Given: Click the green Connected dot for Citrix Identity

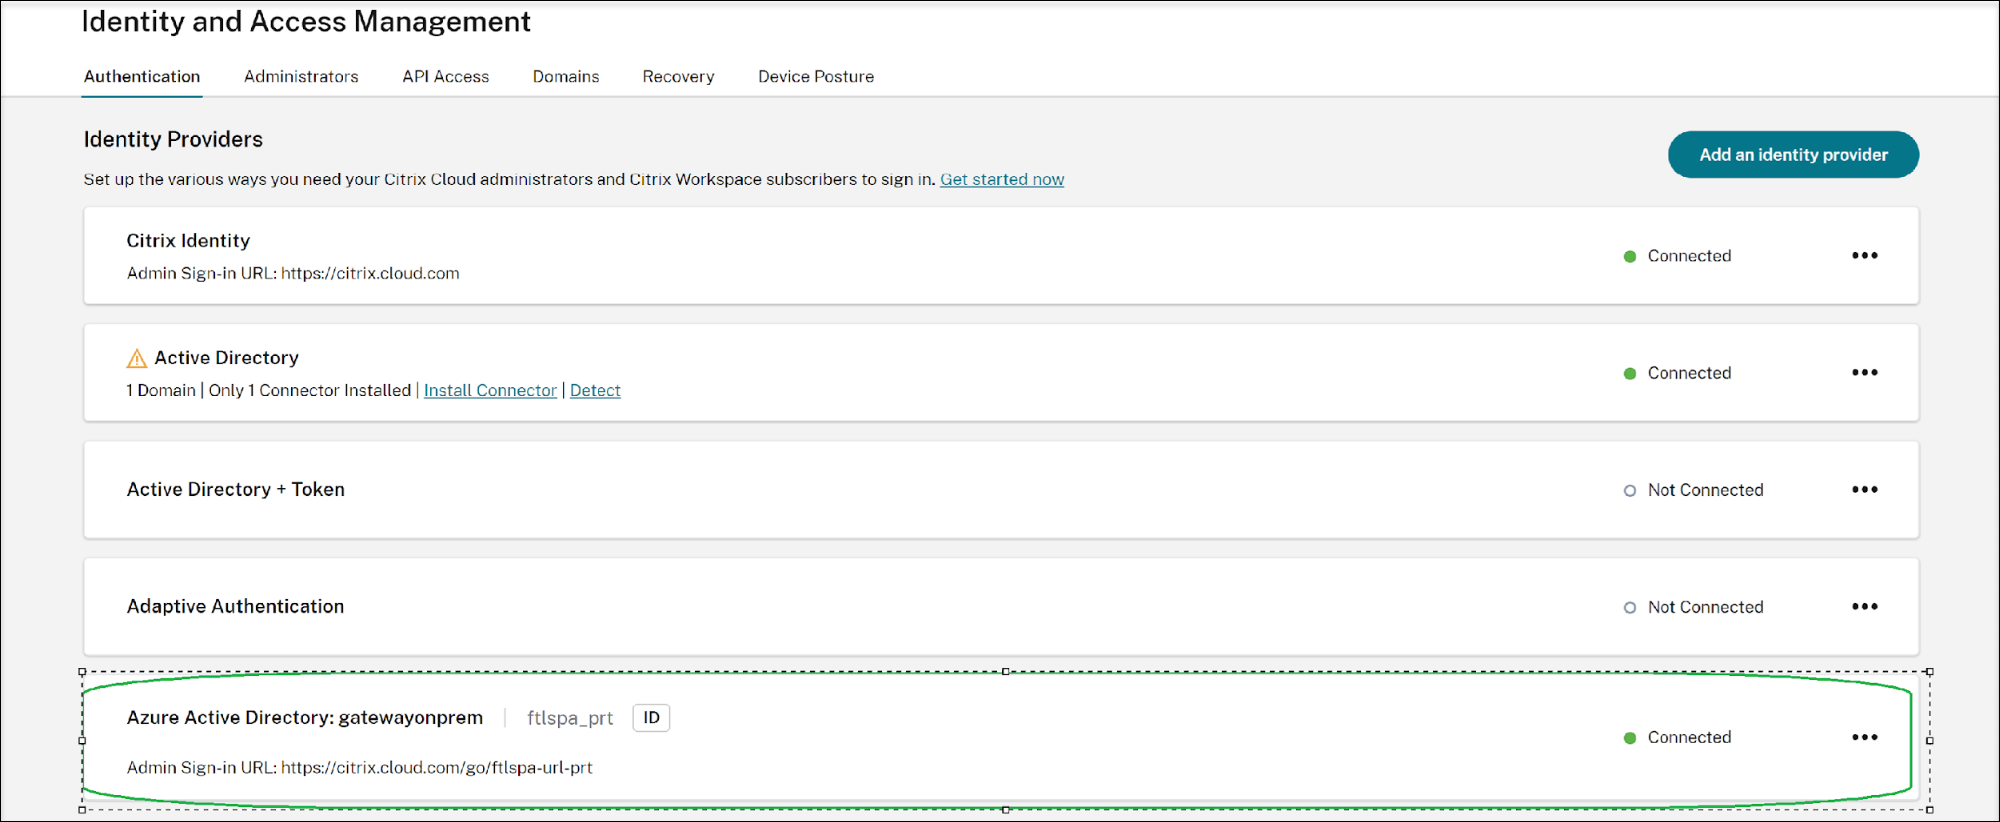Looking at the screenshot, I should point(1629,257).
